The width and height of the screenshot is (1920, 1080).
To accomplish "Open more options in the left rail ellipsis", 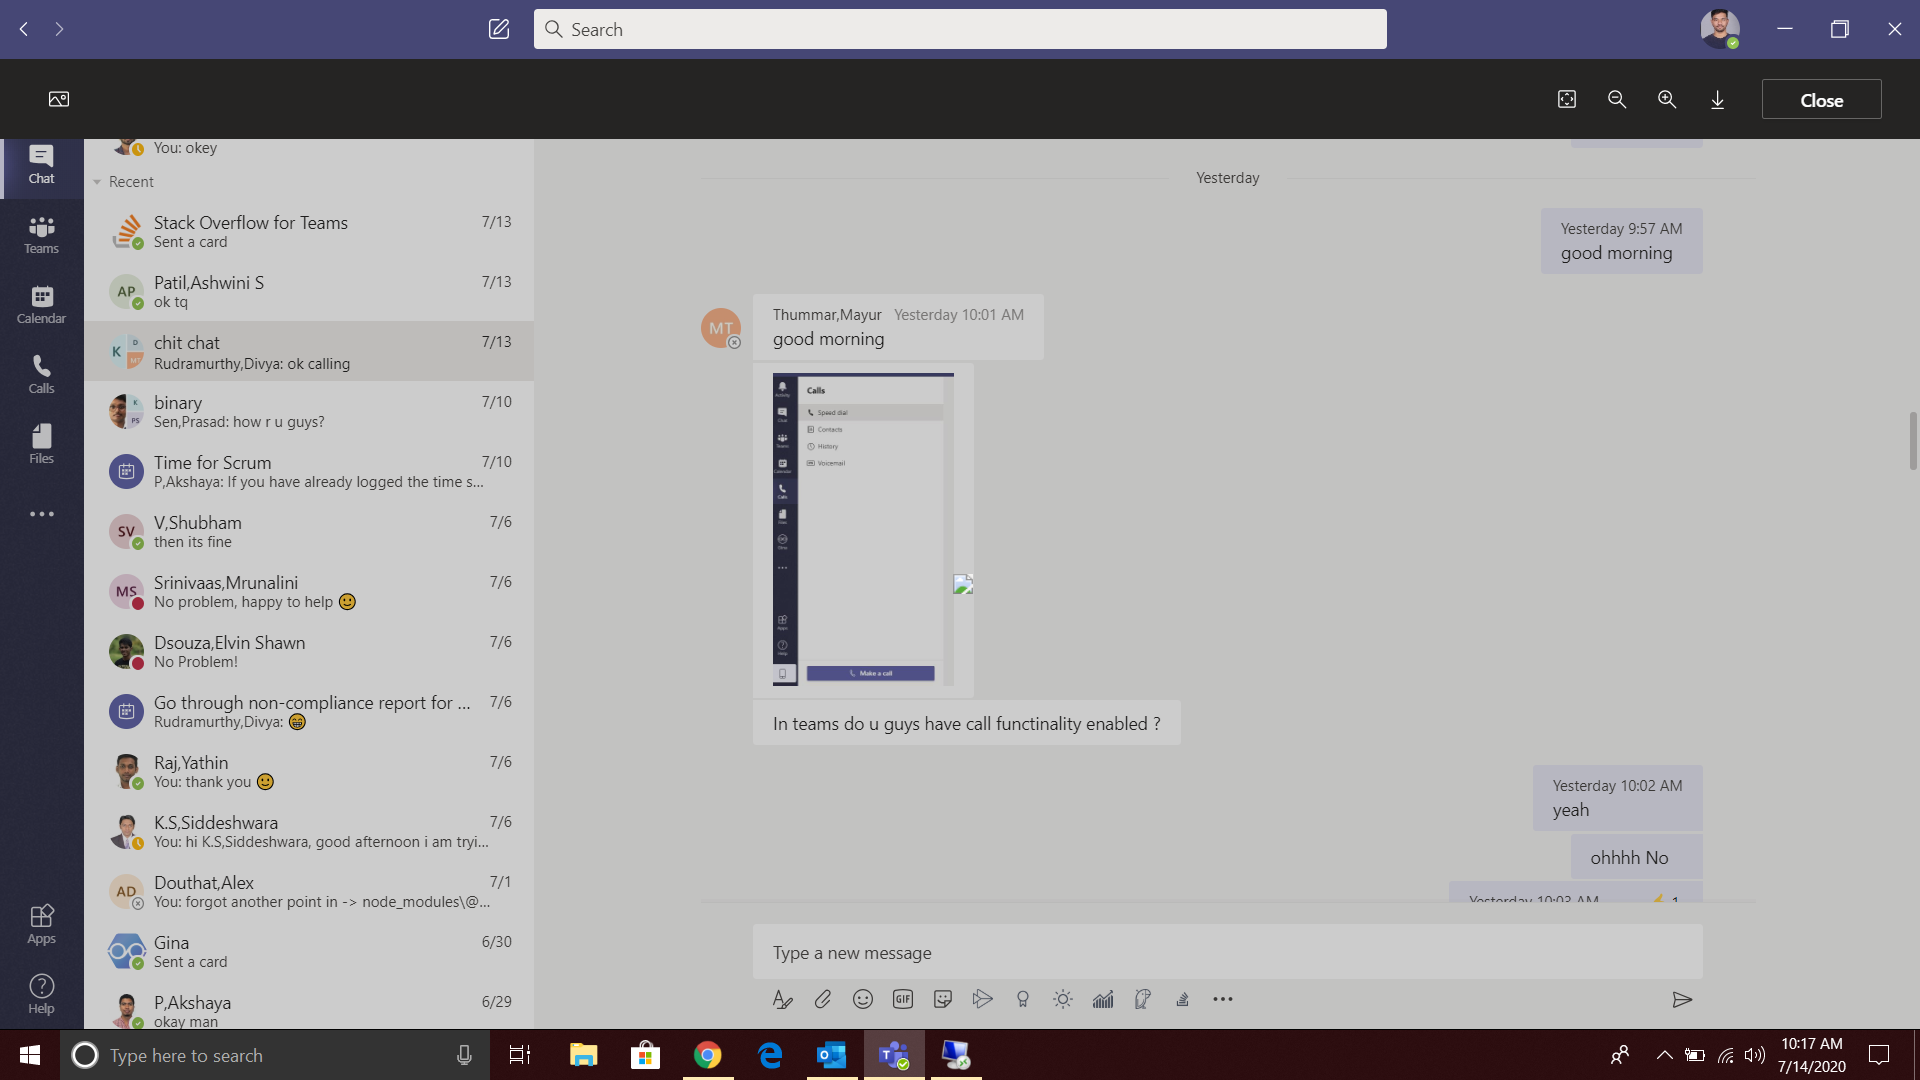I will point(41,514).
